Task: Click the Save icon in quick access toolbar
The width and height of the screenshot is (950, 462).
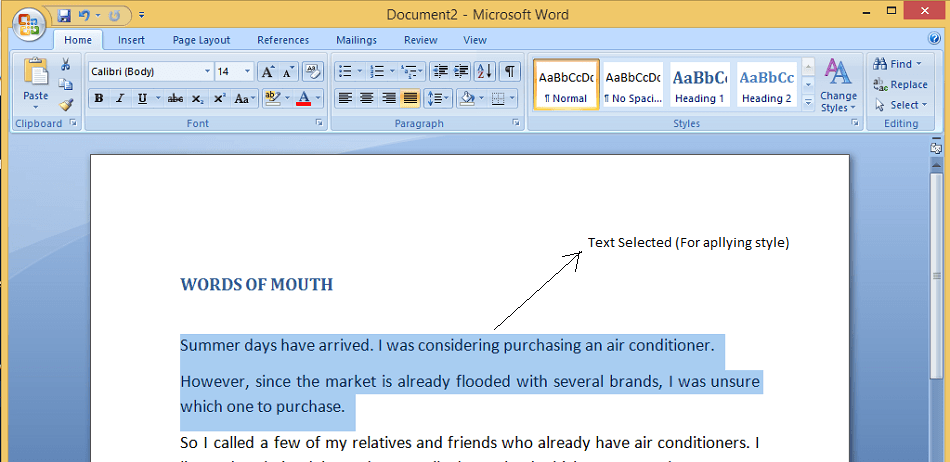Action: (x=64, y=15)
